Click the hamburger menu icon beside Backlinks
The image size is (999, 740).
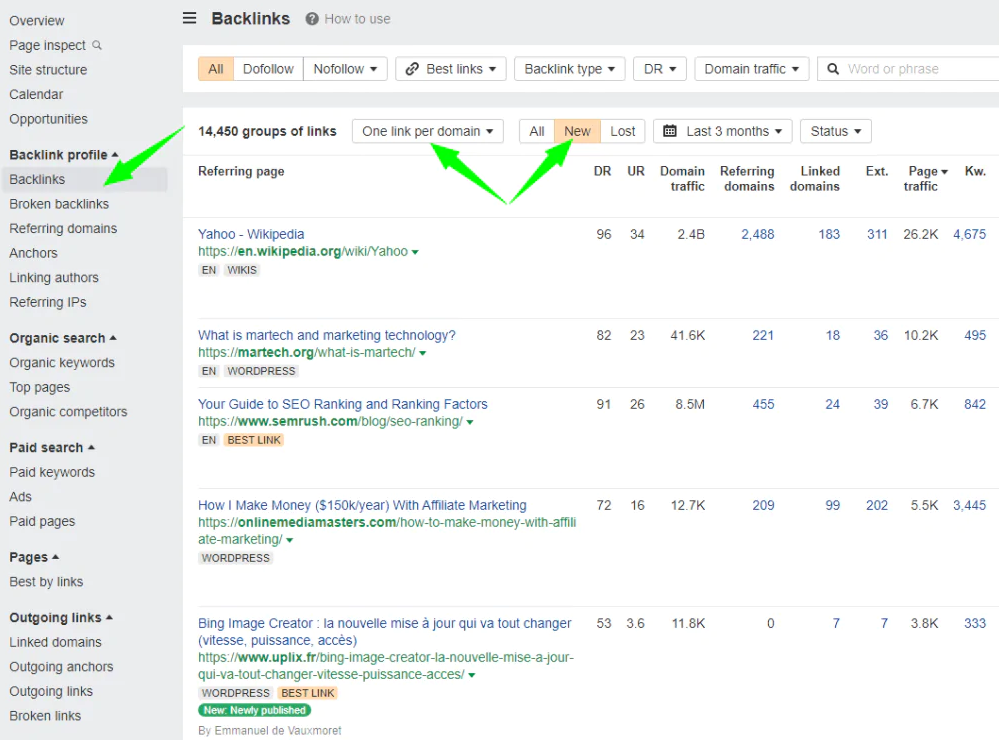[x=190, y=18]
